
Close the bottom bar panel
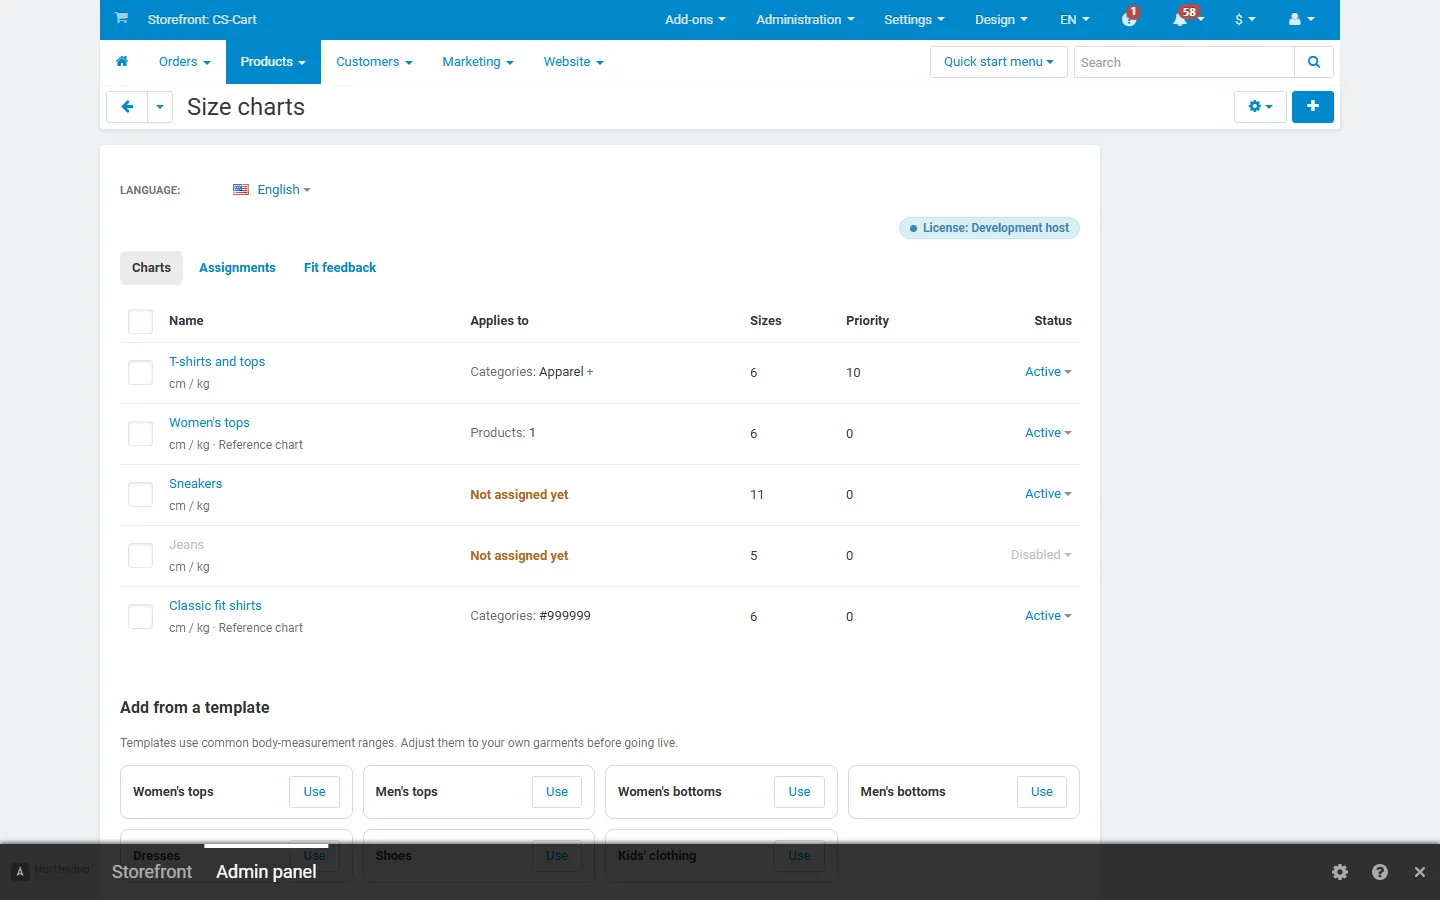(1420, 872)
